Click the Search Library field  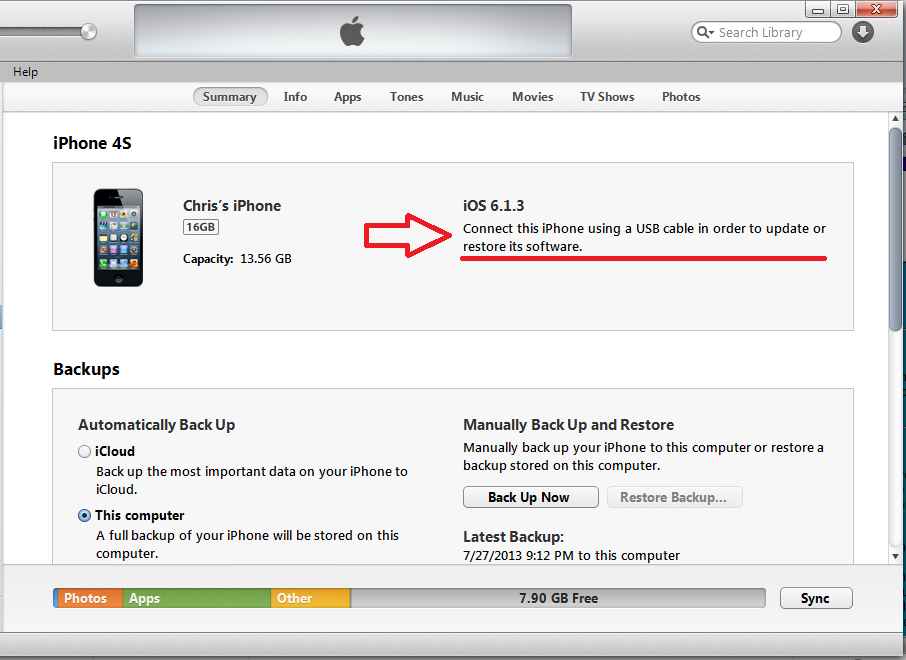(x=766, y=32)
